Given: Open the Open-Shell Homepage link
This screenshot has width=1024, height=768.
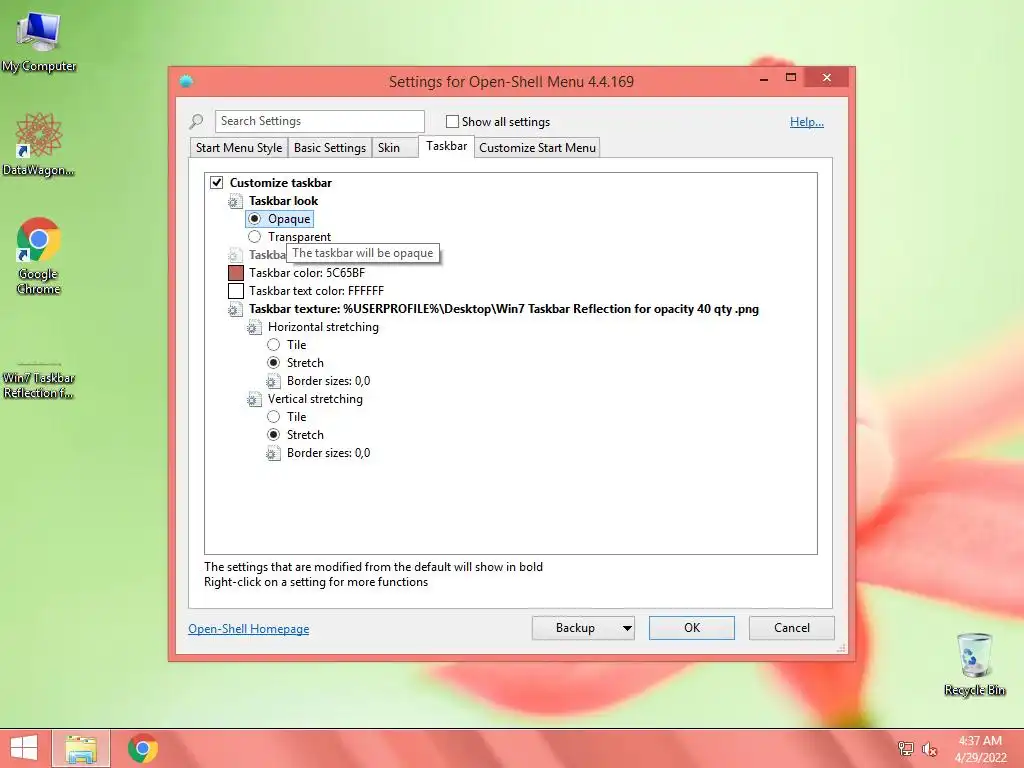Looking at the screenshot, I should 249,629.
